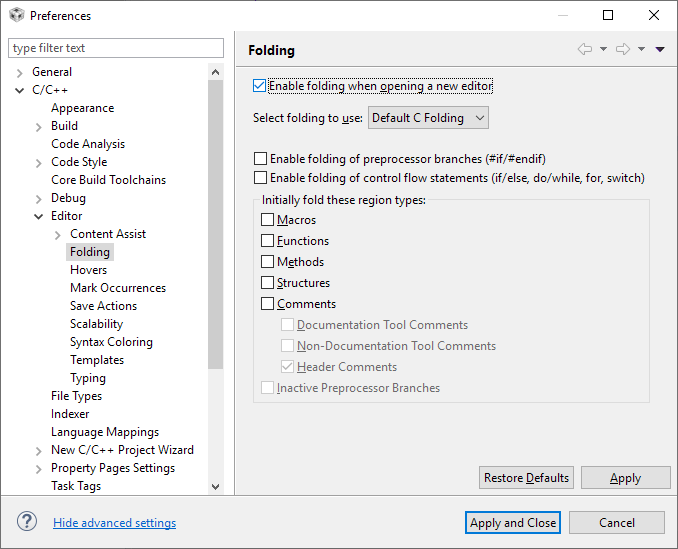
Task: Select Scalability in the tree
Action: [x=96, y=324]
